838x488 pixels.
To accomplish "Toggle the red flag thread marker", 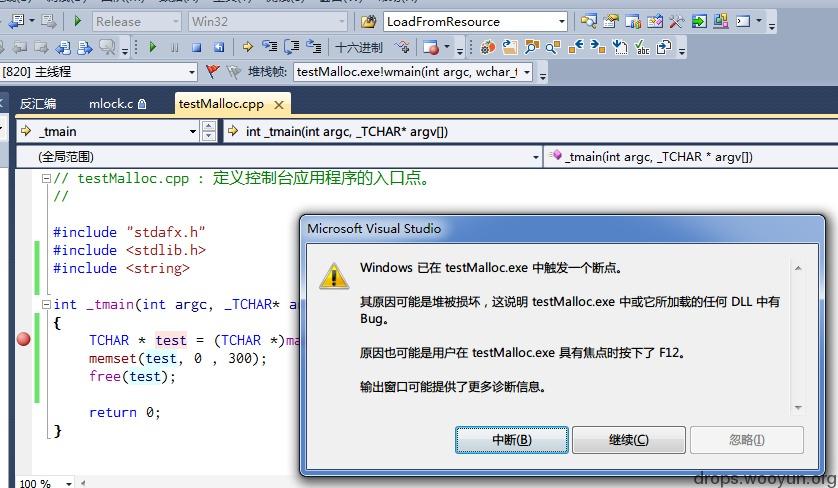I will 213,72.
